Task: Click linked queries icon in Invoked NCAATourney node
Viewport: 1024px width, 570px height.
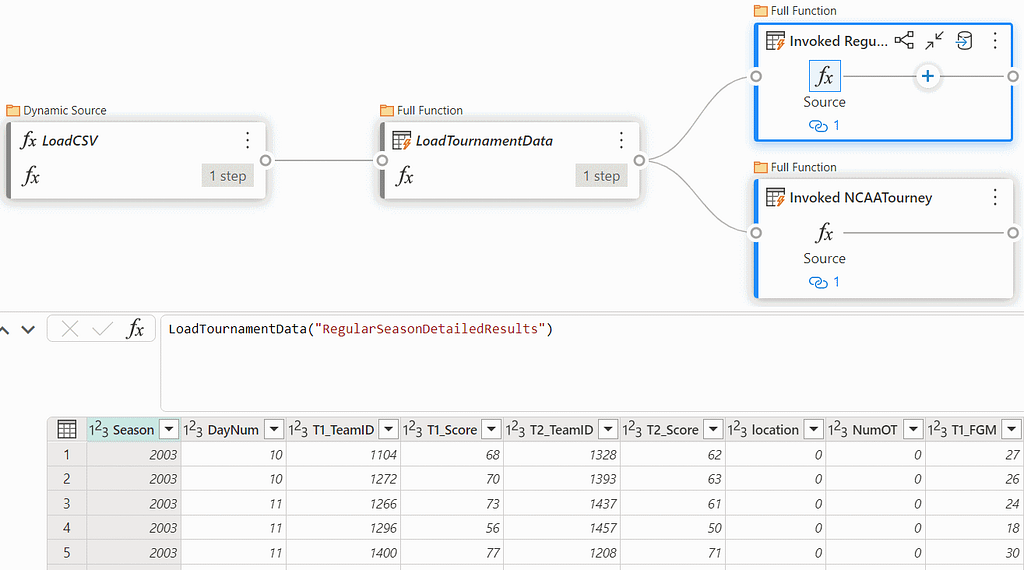Action: [x=818, y=282]
